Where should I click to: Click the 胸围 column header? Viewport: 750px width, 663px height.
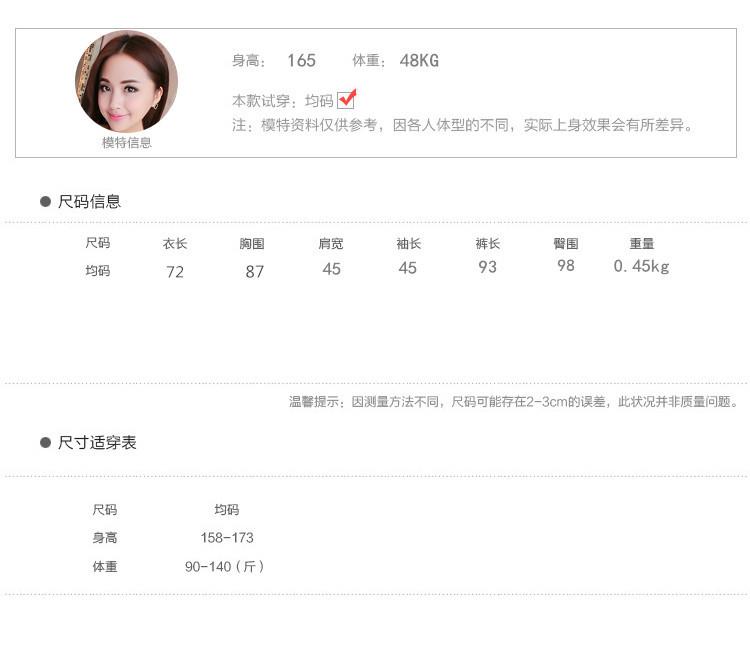coord(252,243)
